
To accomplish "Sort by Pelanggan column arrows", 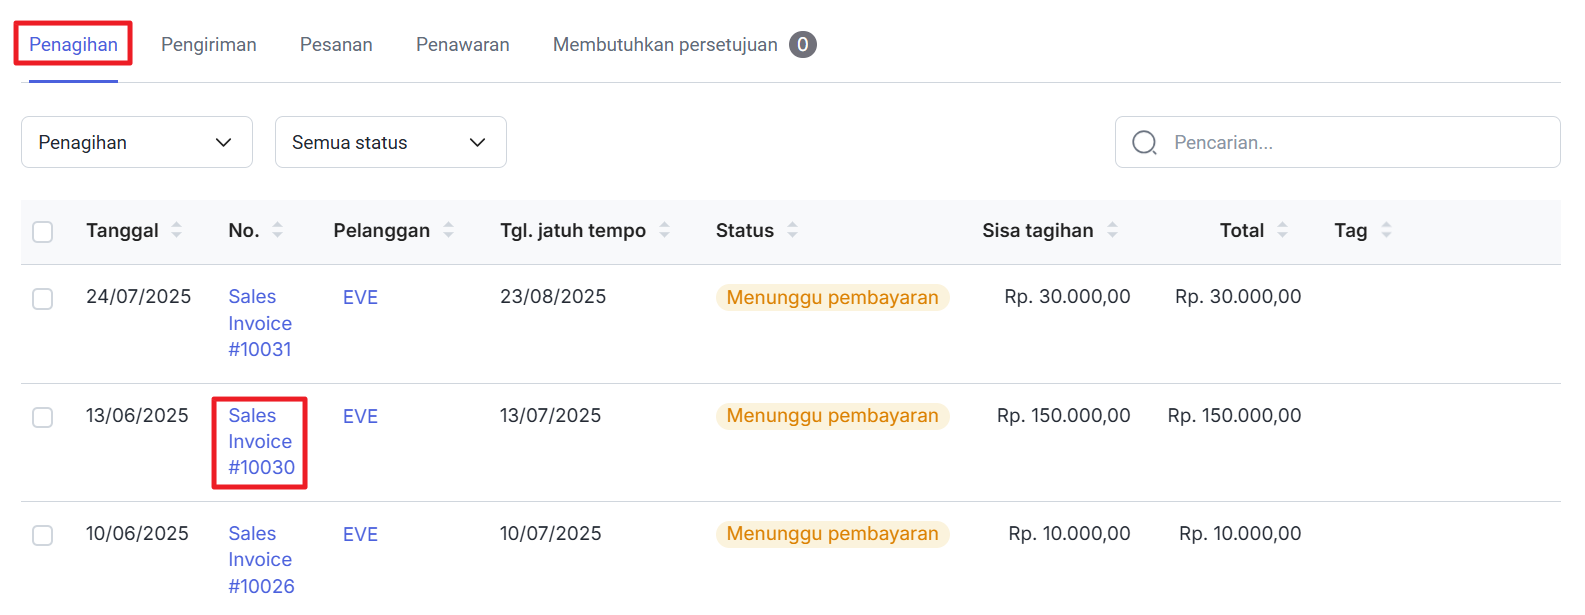I will pyautogui.click(x=449, y=230).
